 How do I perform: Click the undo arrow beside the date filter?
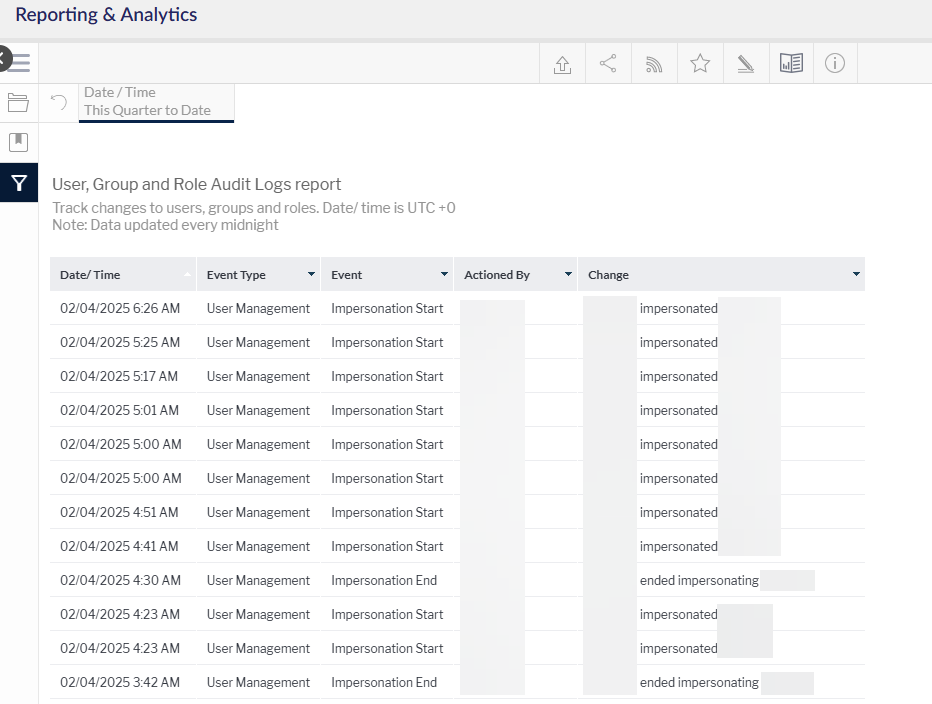click(x=59, y=102)
